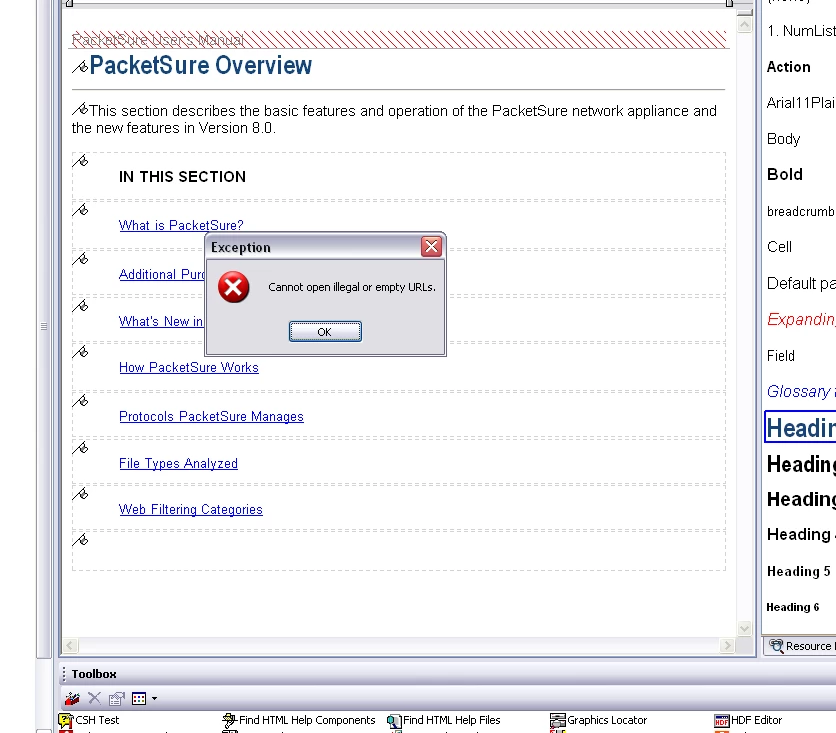Open the 'What is PacketSure?' link
Screen dimensions: 836x733
(x=181, y=225)
